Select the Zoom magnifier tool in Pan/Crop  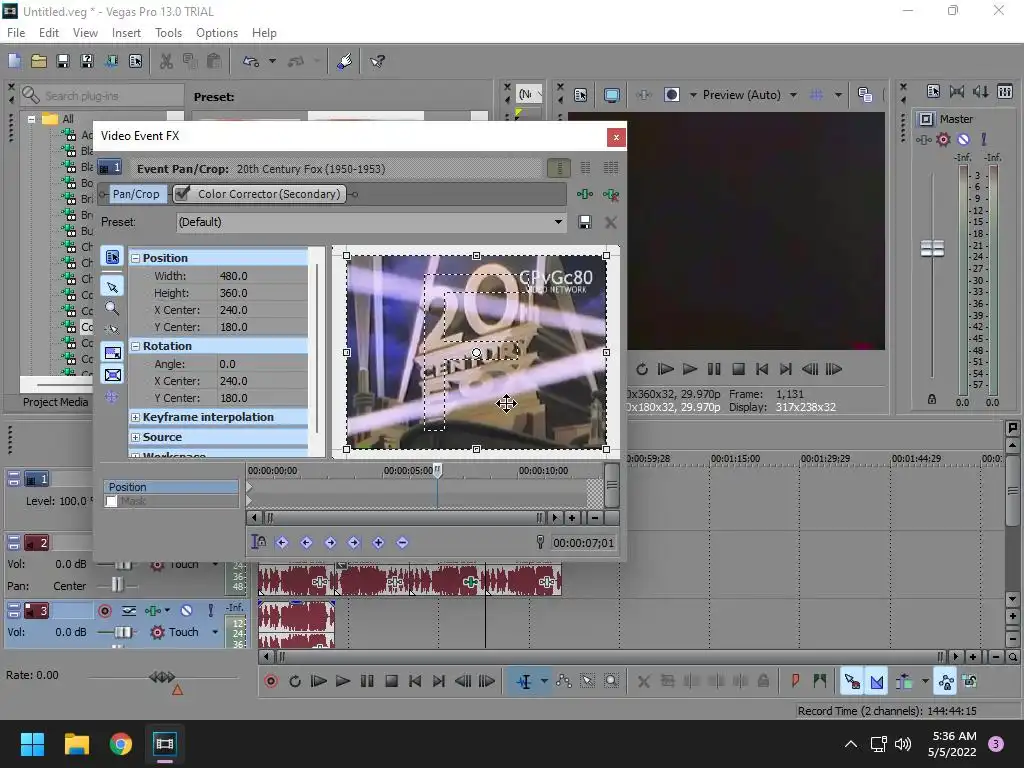pos(112,308)
